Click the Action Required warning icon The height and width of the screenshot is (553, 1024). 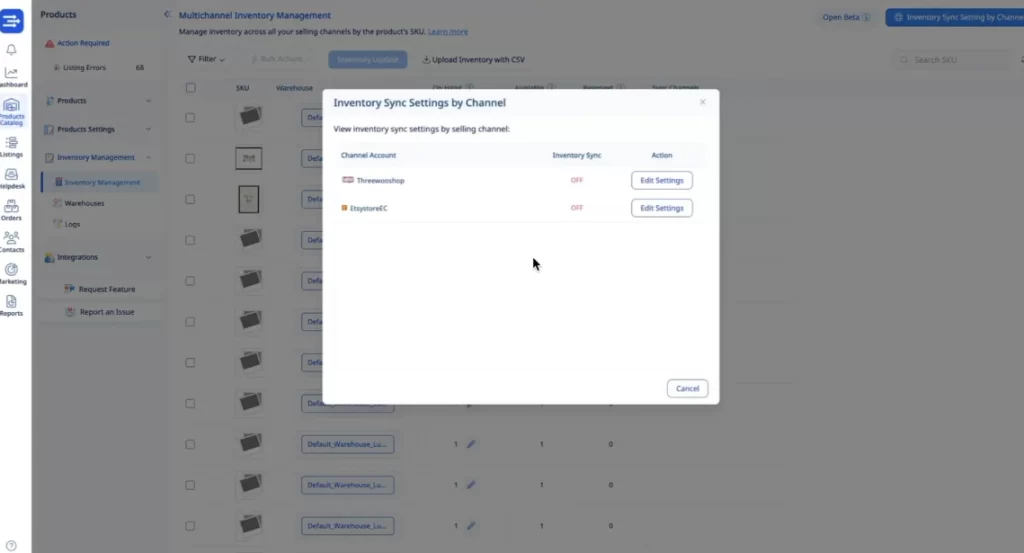point(50,43)
